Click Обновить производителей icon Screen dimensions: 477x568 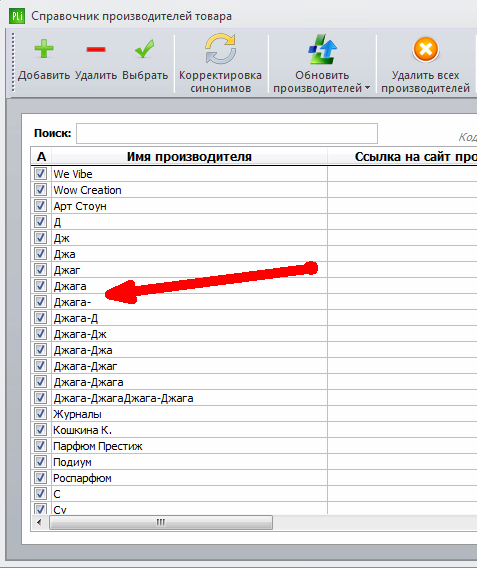322,49
